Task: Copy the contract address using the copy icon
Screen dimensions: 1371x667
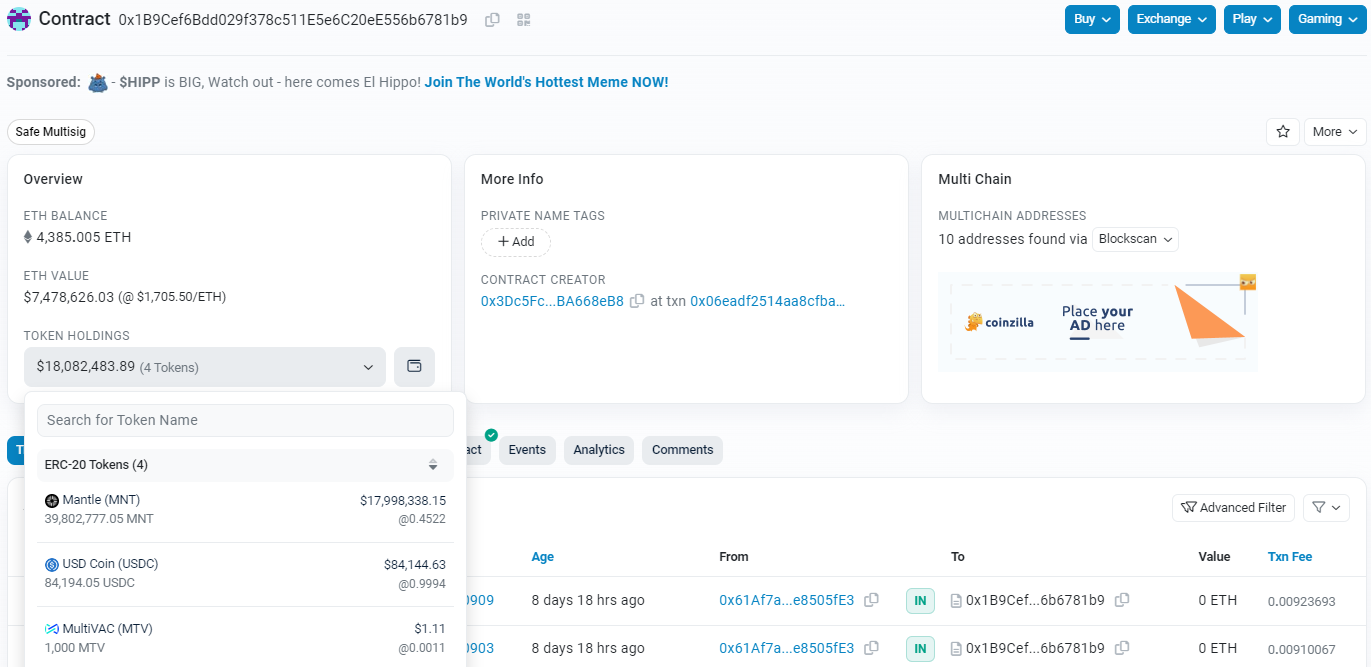Action: (492, 19)
